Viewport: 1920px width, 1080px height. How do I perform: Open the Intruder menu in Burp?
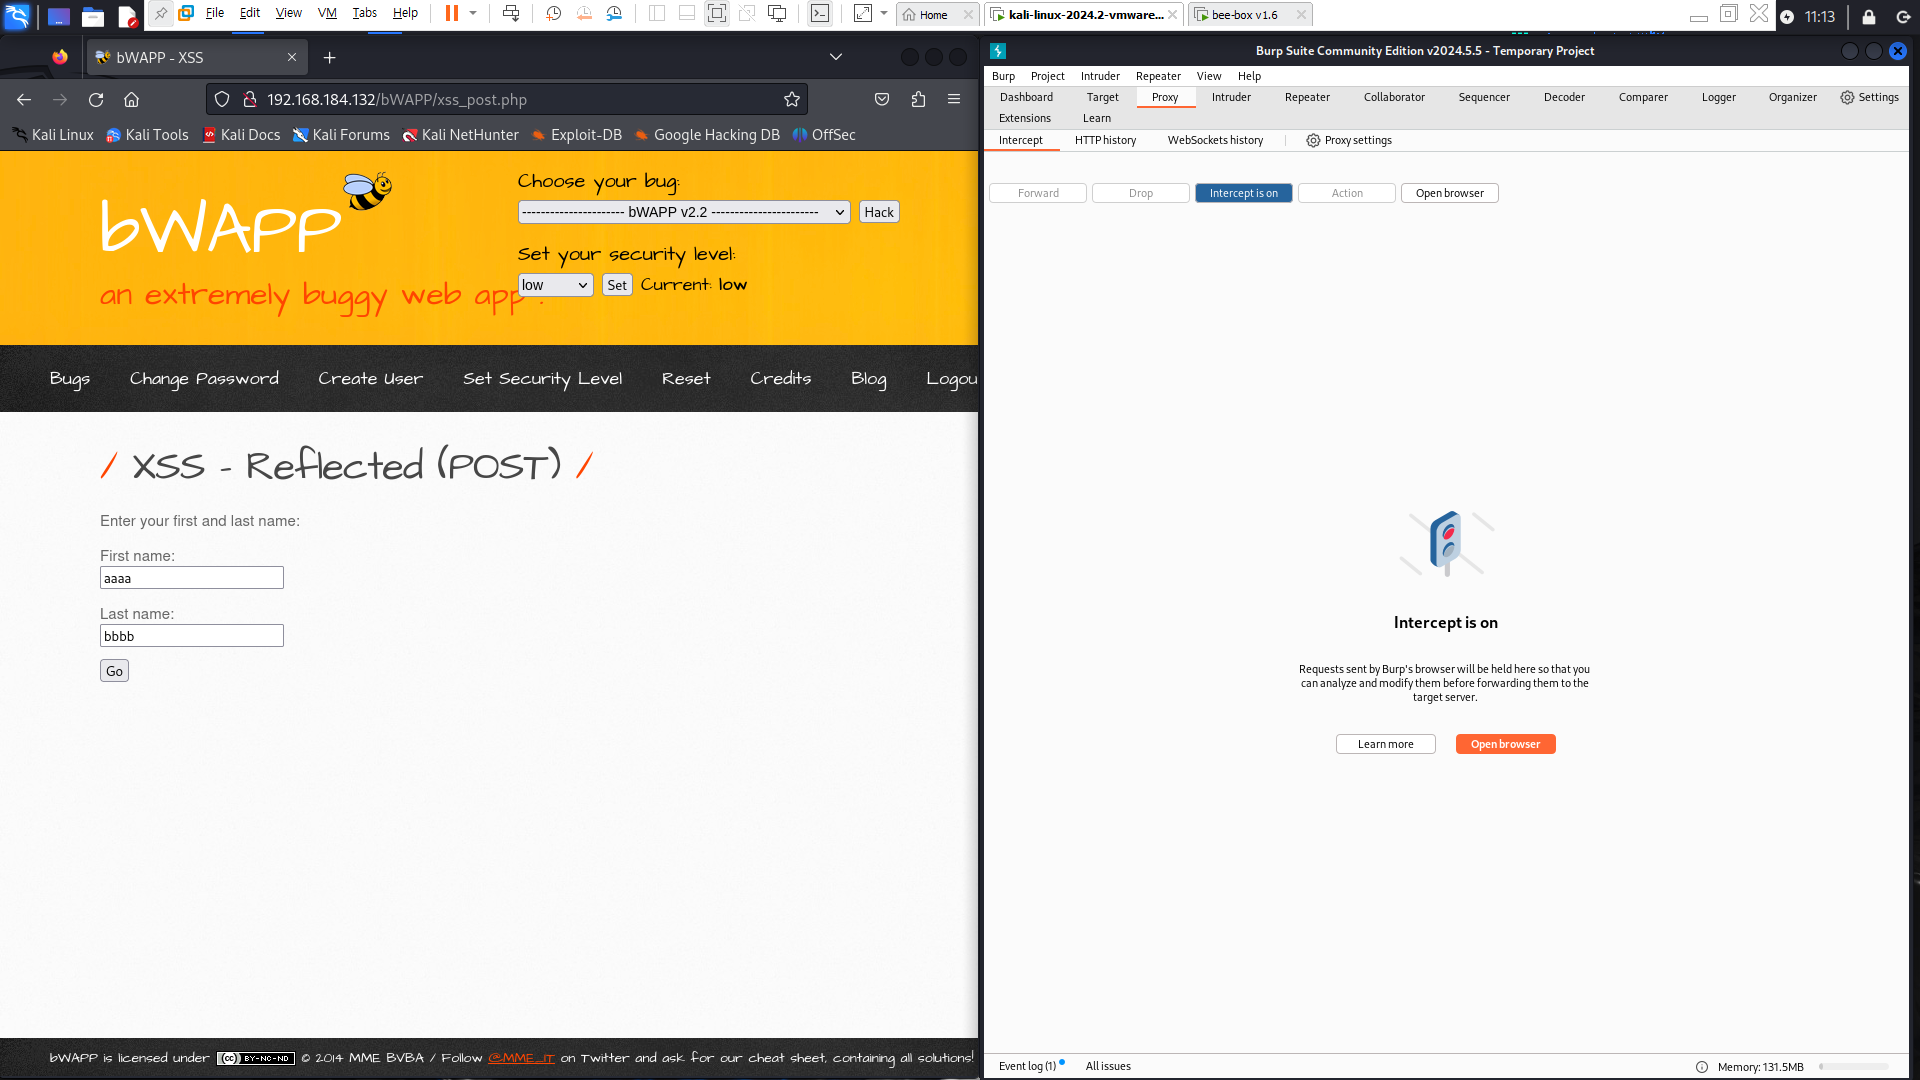(x=1099, y=76)
